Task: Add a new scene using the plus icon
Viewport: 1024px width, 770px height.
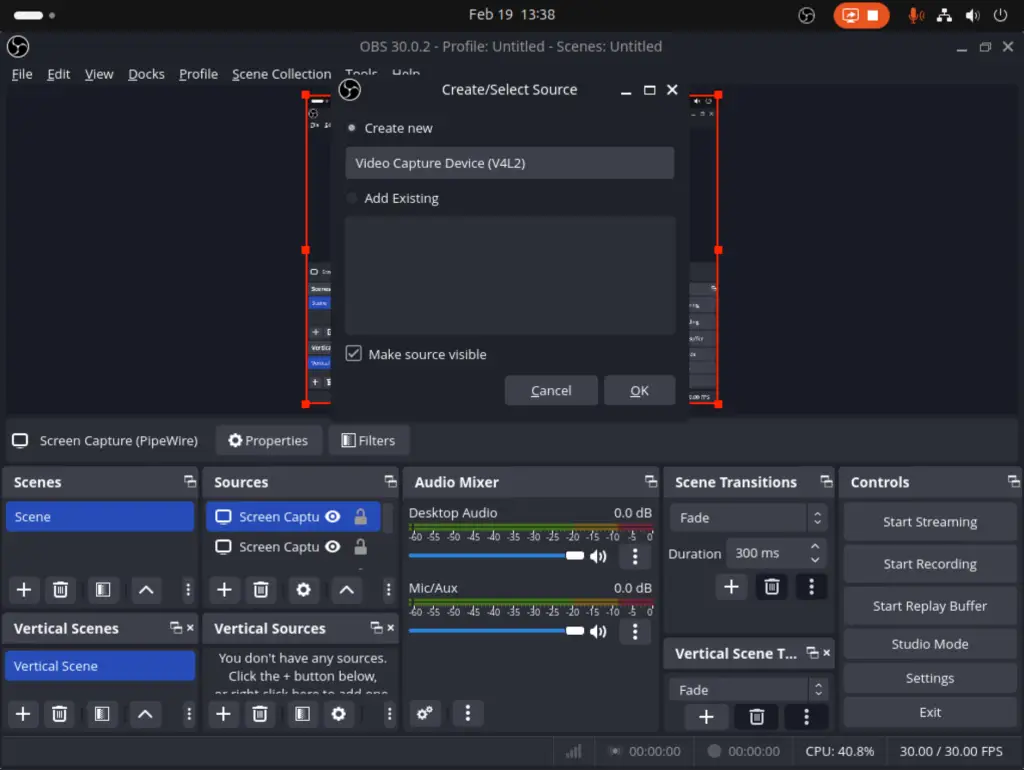Action: pyautogui.click(x=23, y=590)
